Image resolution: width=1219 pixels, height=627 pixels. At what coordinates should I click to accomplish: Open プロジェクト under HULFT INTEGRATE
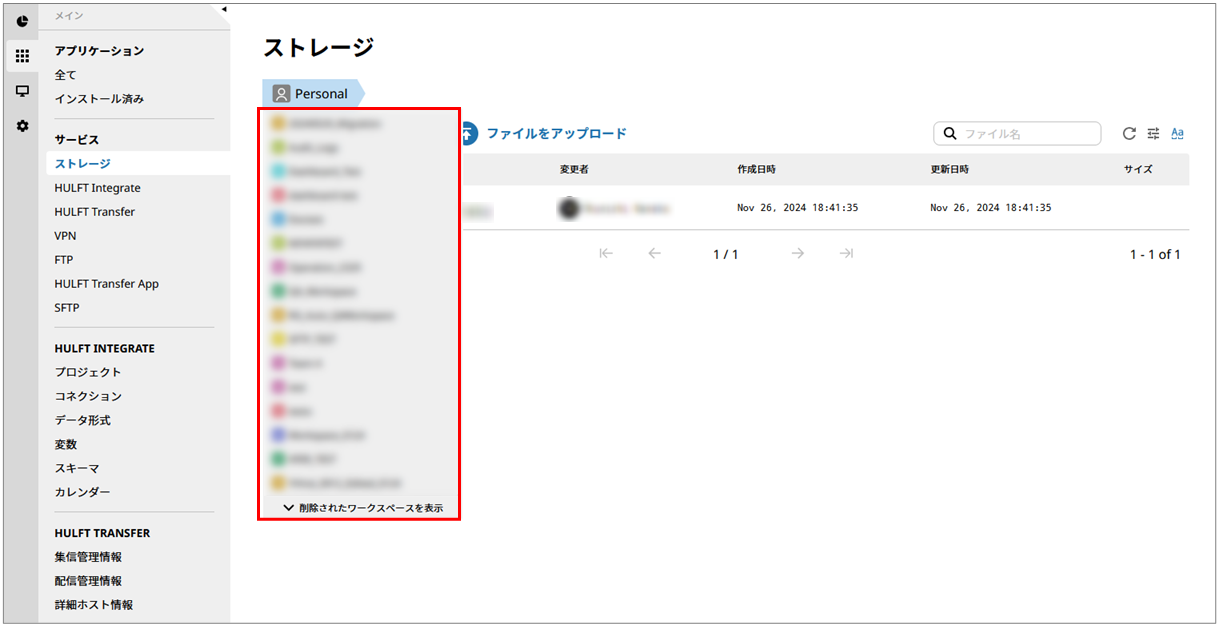(x=88, y=372)
